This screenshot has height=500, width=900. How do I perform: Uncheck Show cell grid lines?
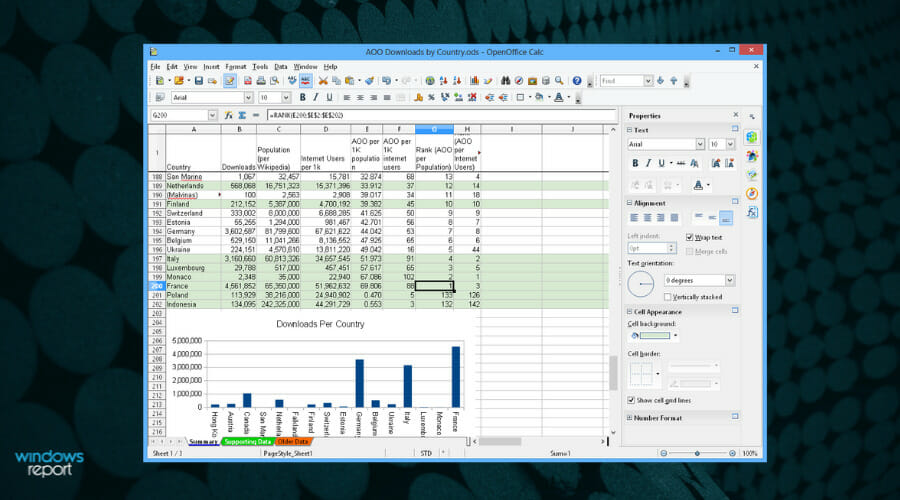point(631,400)
